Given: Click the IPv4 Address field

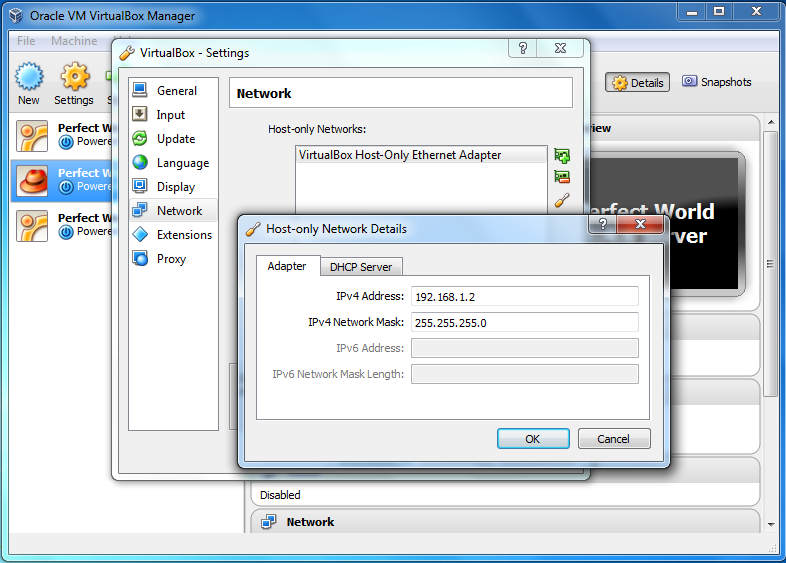Looking at the screenshot, I should pyautogui.click(x=525, y=296).
